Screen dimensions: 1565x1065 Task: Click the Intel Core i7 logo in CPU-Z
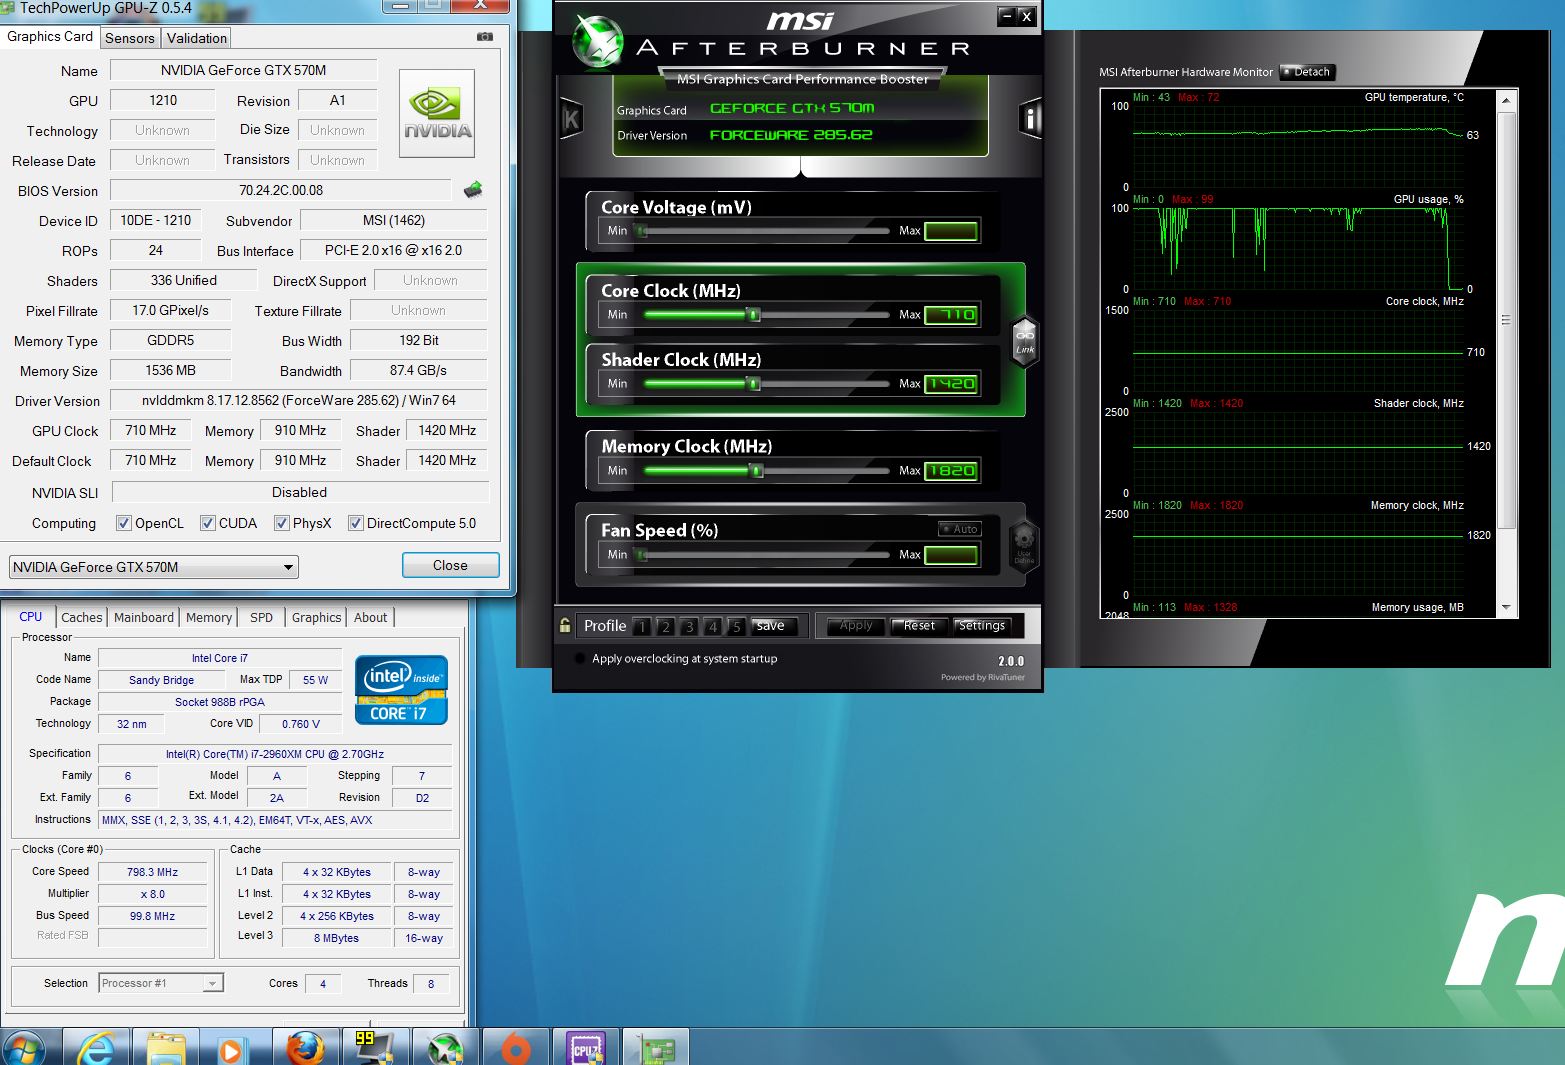click(x=401, y=690)
